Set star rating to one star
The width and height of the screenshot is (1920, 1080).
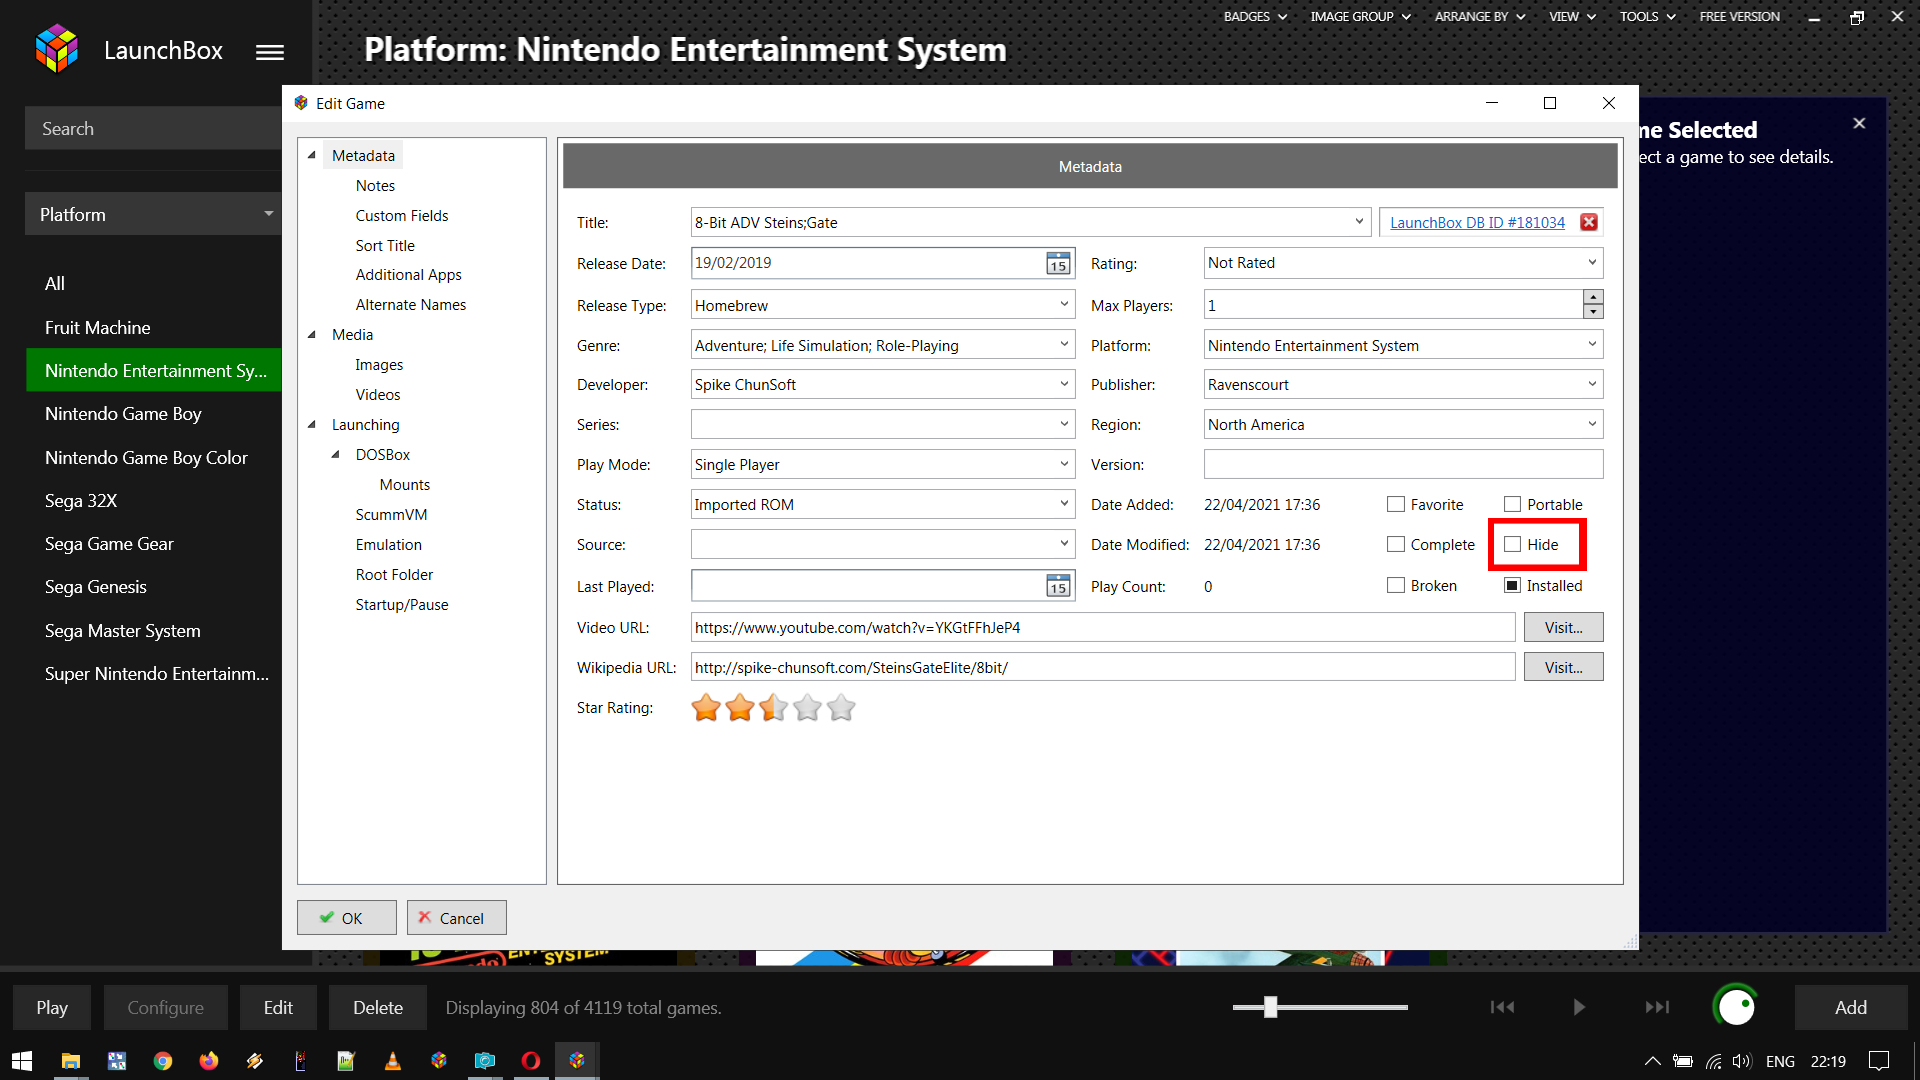coord(706,708)
